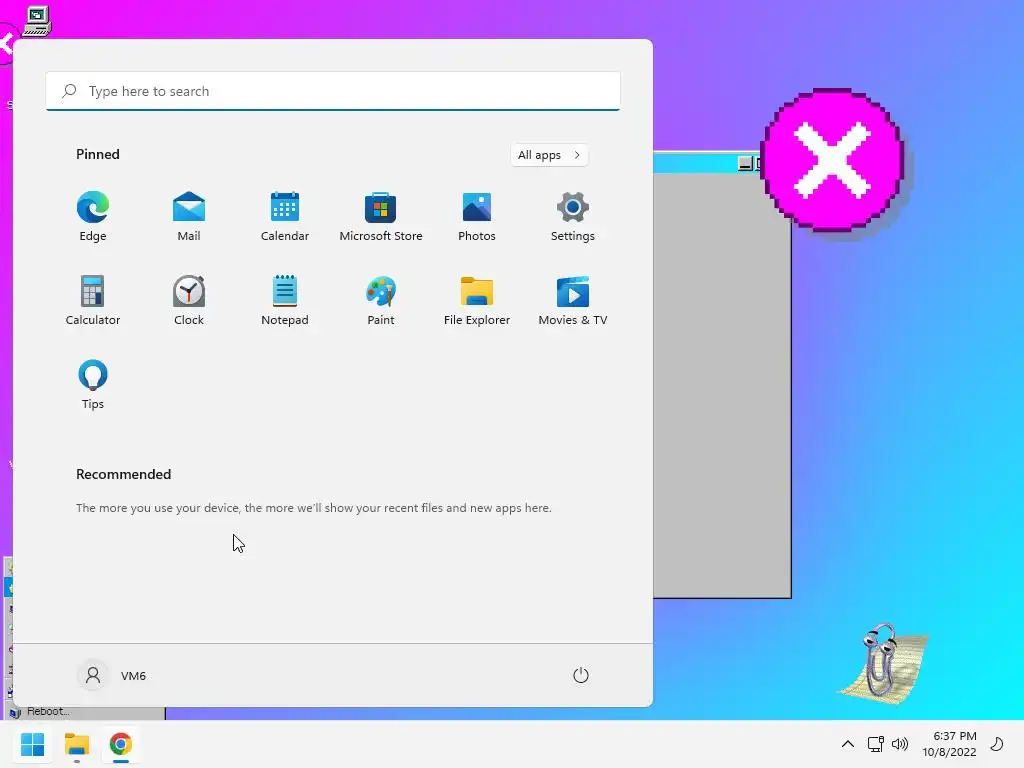Viewport: 1024px width, 768px height.
Task: Open the VM6 user account menu
Action: (112, 675)
